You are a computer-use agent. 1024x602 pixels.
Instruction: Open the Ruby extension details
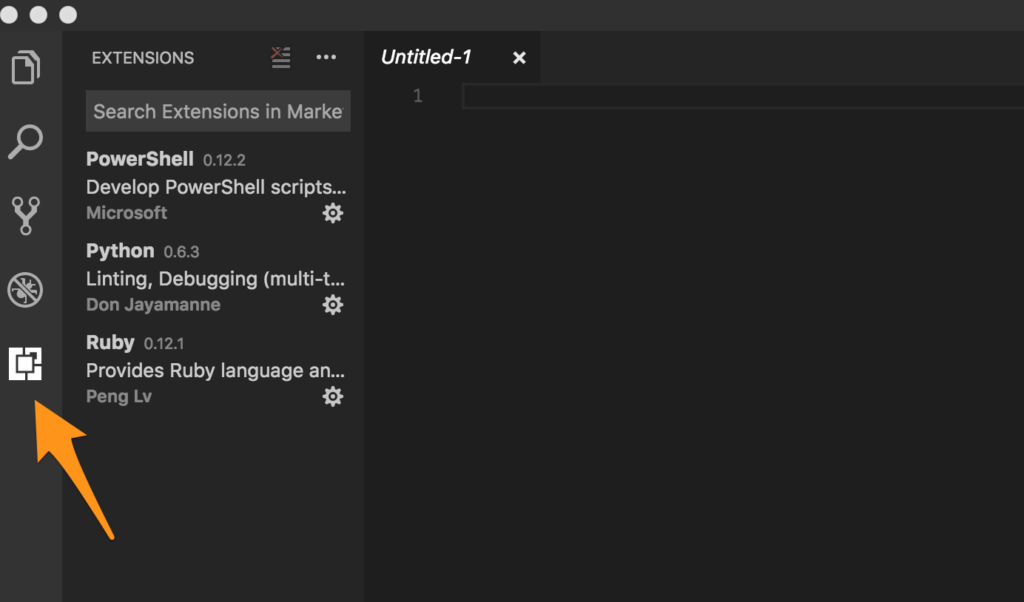(x=200, y=370)
